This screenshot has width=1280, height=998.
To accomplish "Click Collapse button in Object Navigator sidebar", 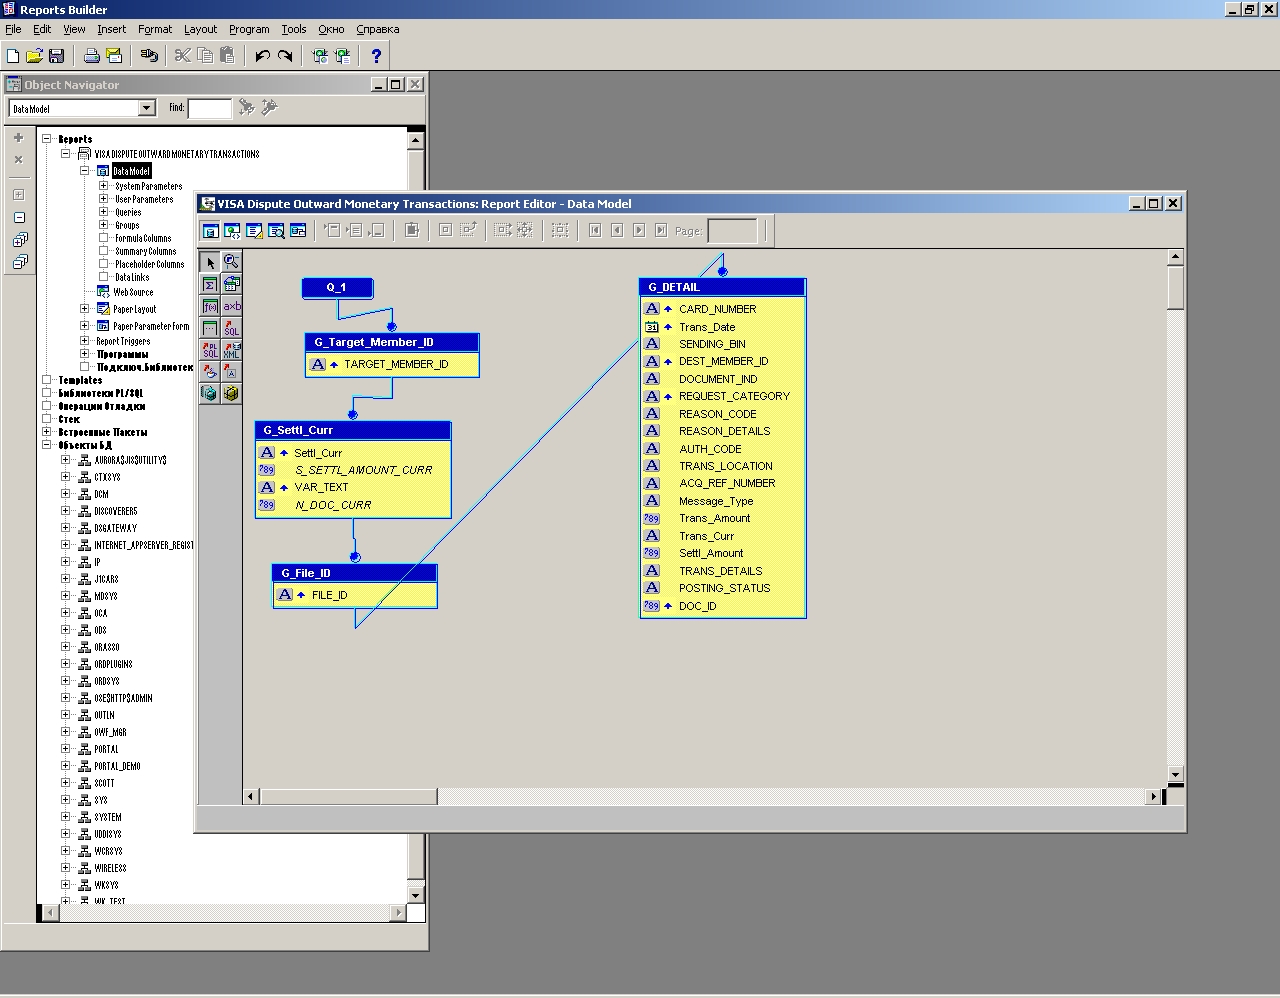I will 19,217.
